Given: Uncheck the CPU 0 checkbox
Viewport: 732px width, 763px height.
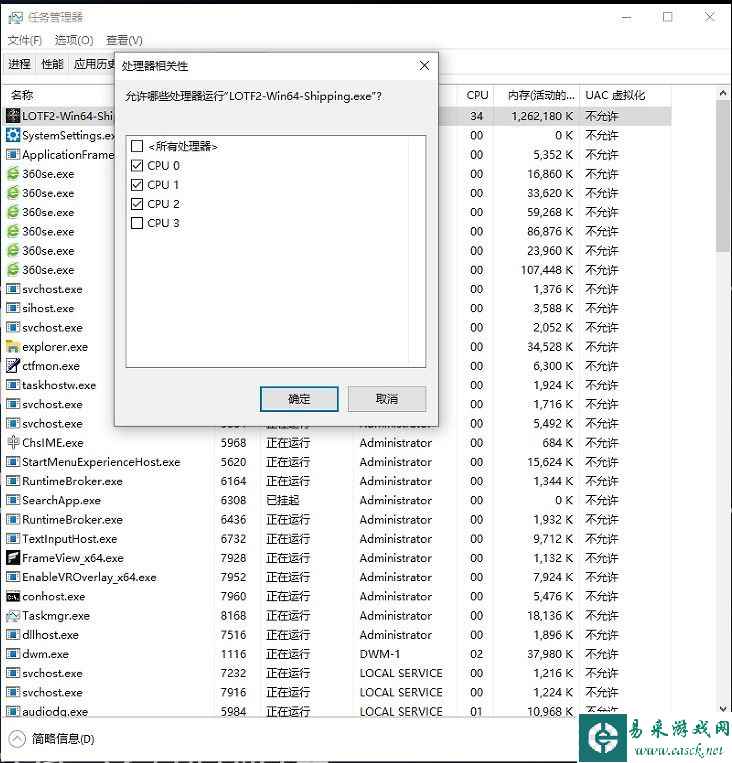Looking at the screenshot, I should [x=137, y=165].
